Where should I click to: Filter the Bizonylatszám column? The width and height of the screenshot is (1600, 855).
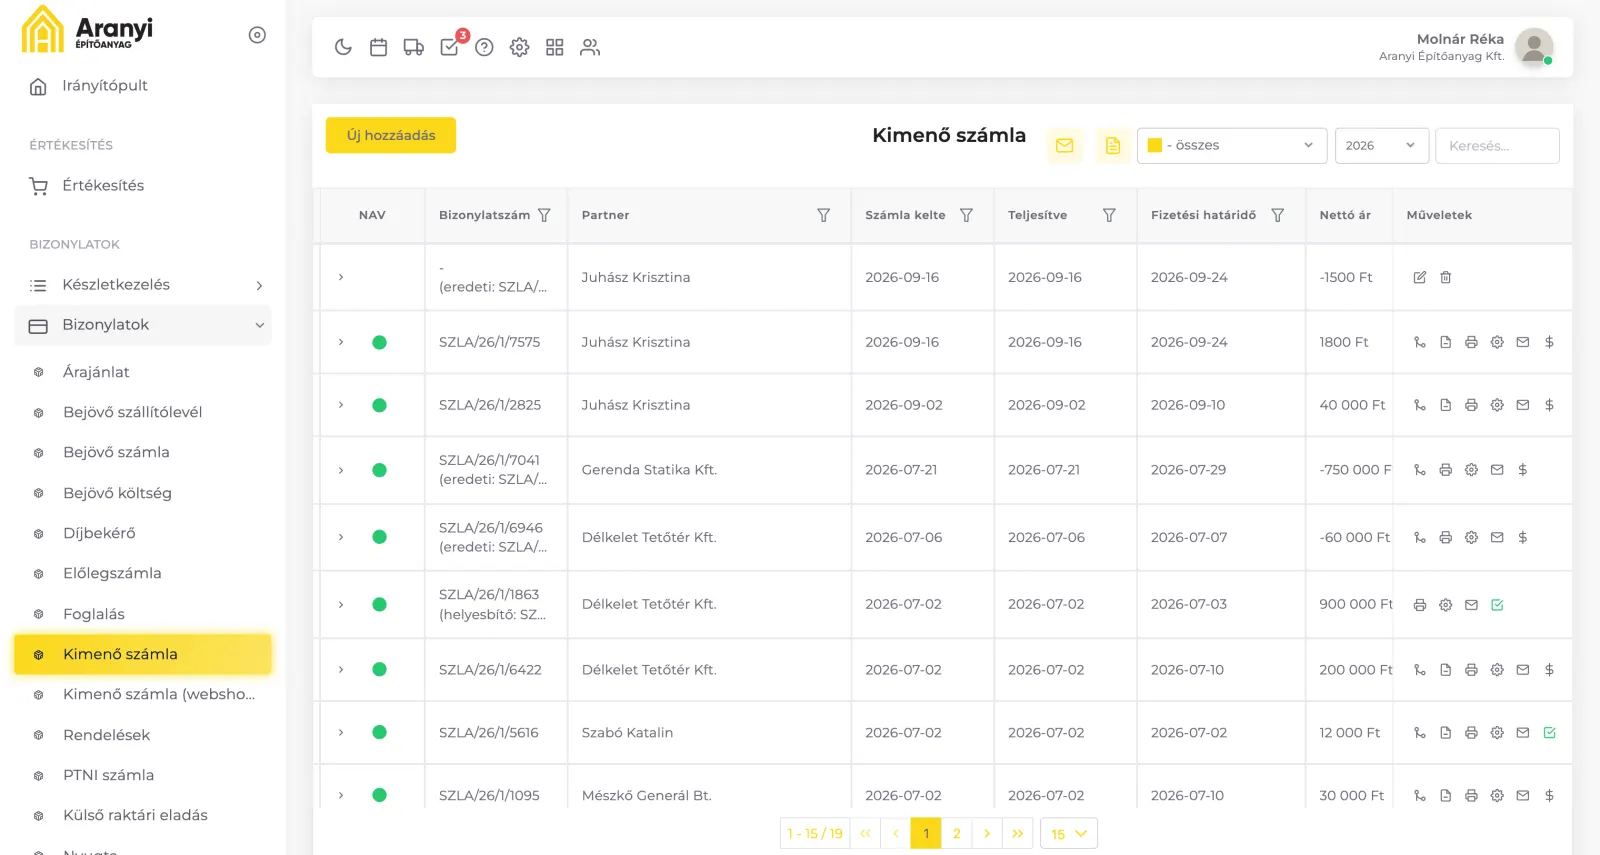click(544, 215)
